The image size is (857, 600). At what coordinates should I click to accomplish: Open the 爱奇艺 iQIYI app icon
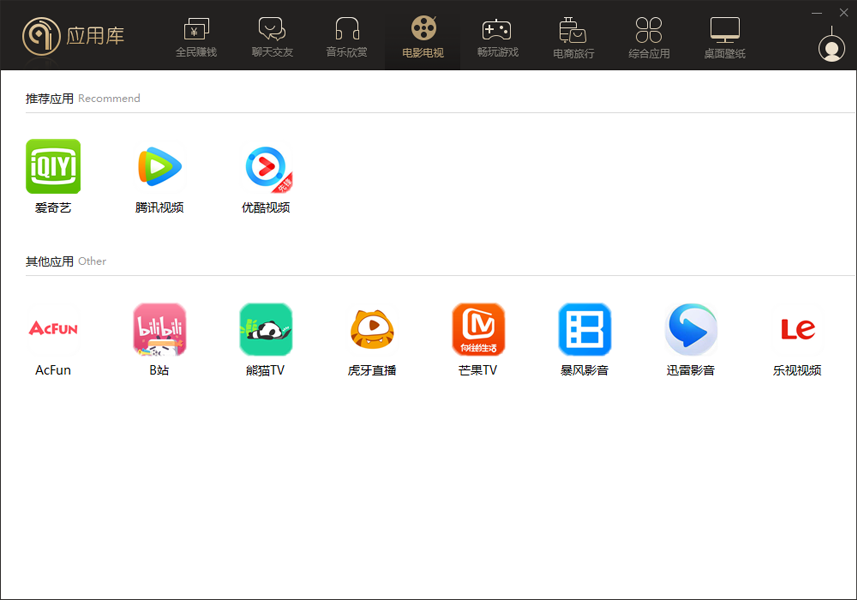pos(53,166)
